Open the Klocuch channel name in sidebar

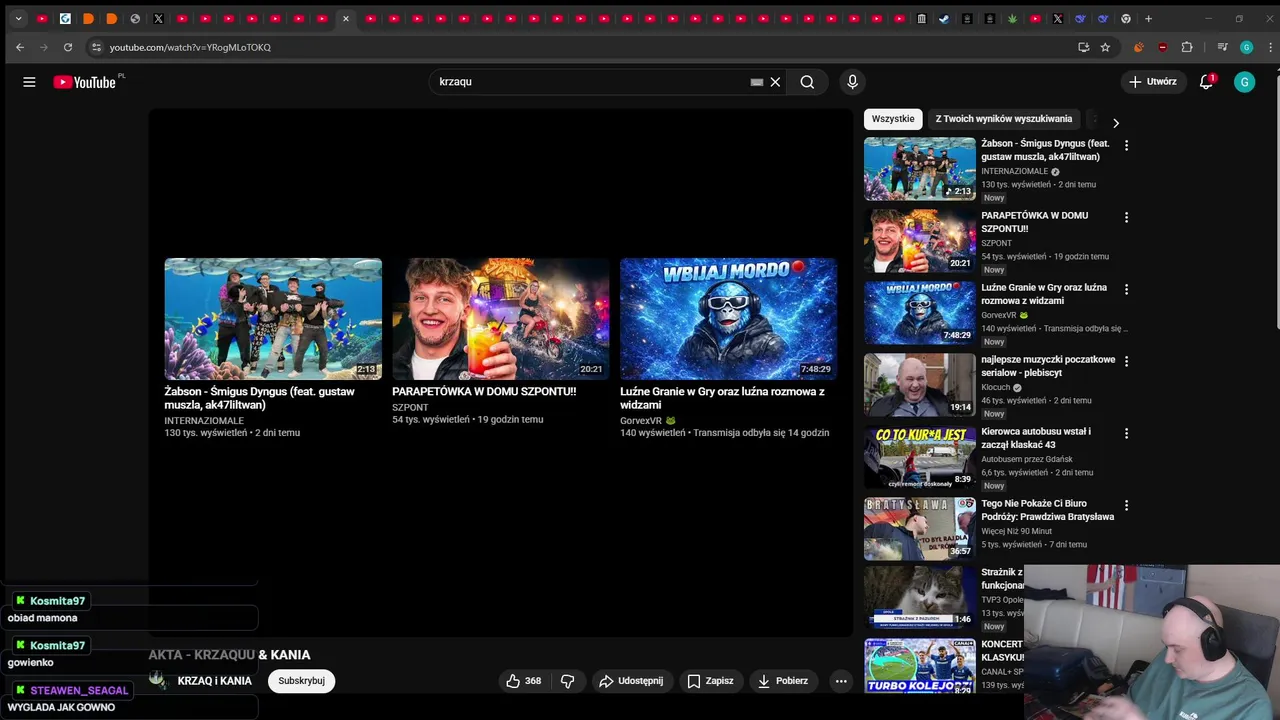click(996, 387)
